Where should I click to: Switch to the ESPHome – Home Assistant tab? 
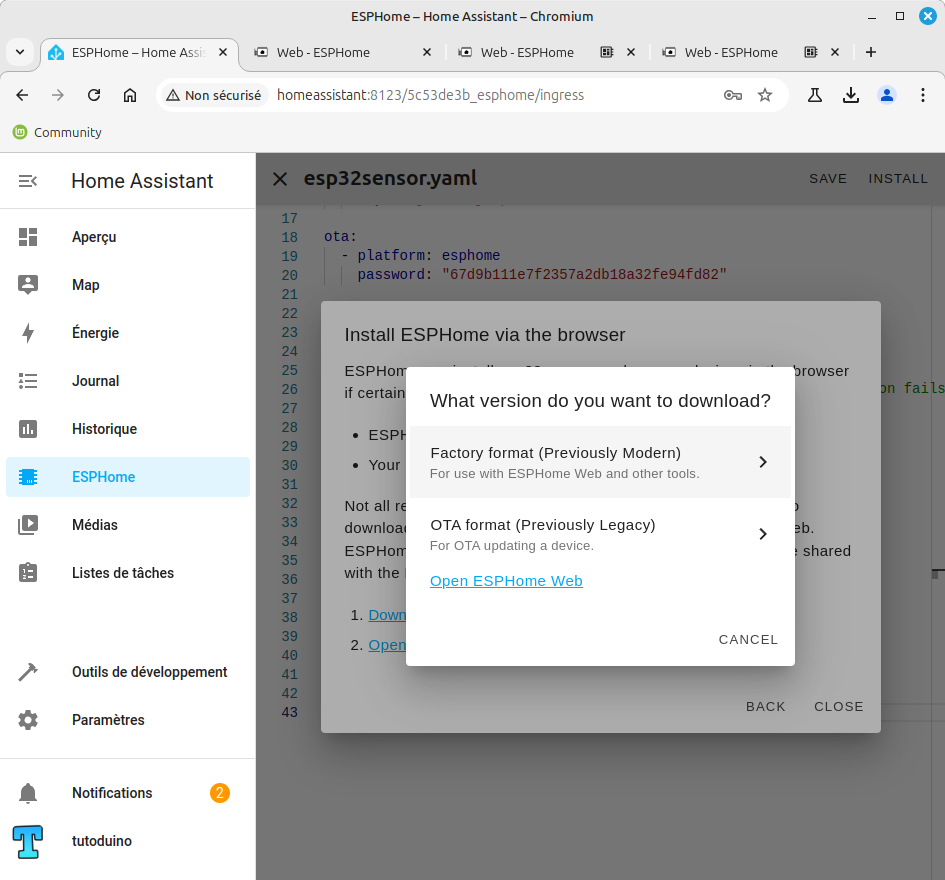click(x=139, y=52)
